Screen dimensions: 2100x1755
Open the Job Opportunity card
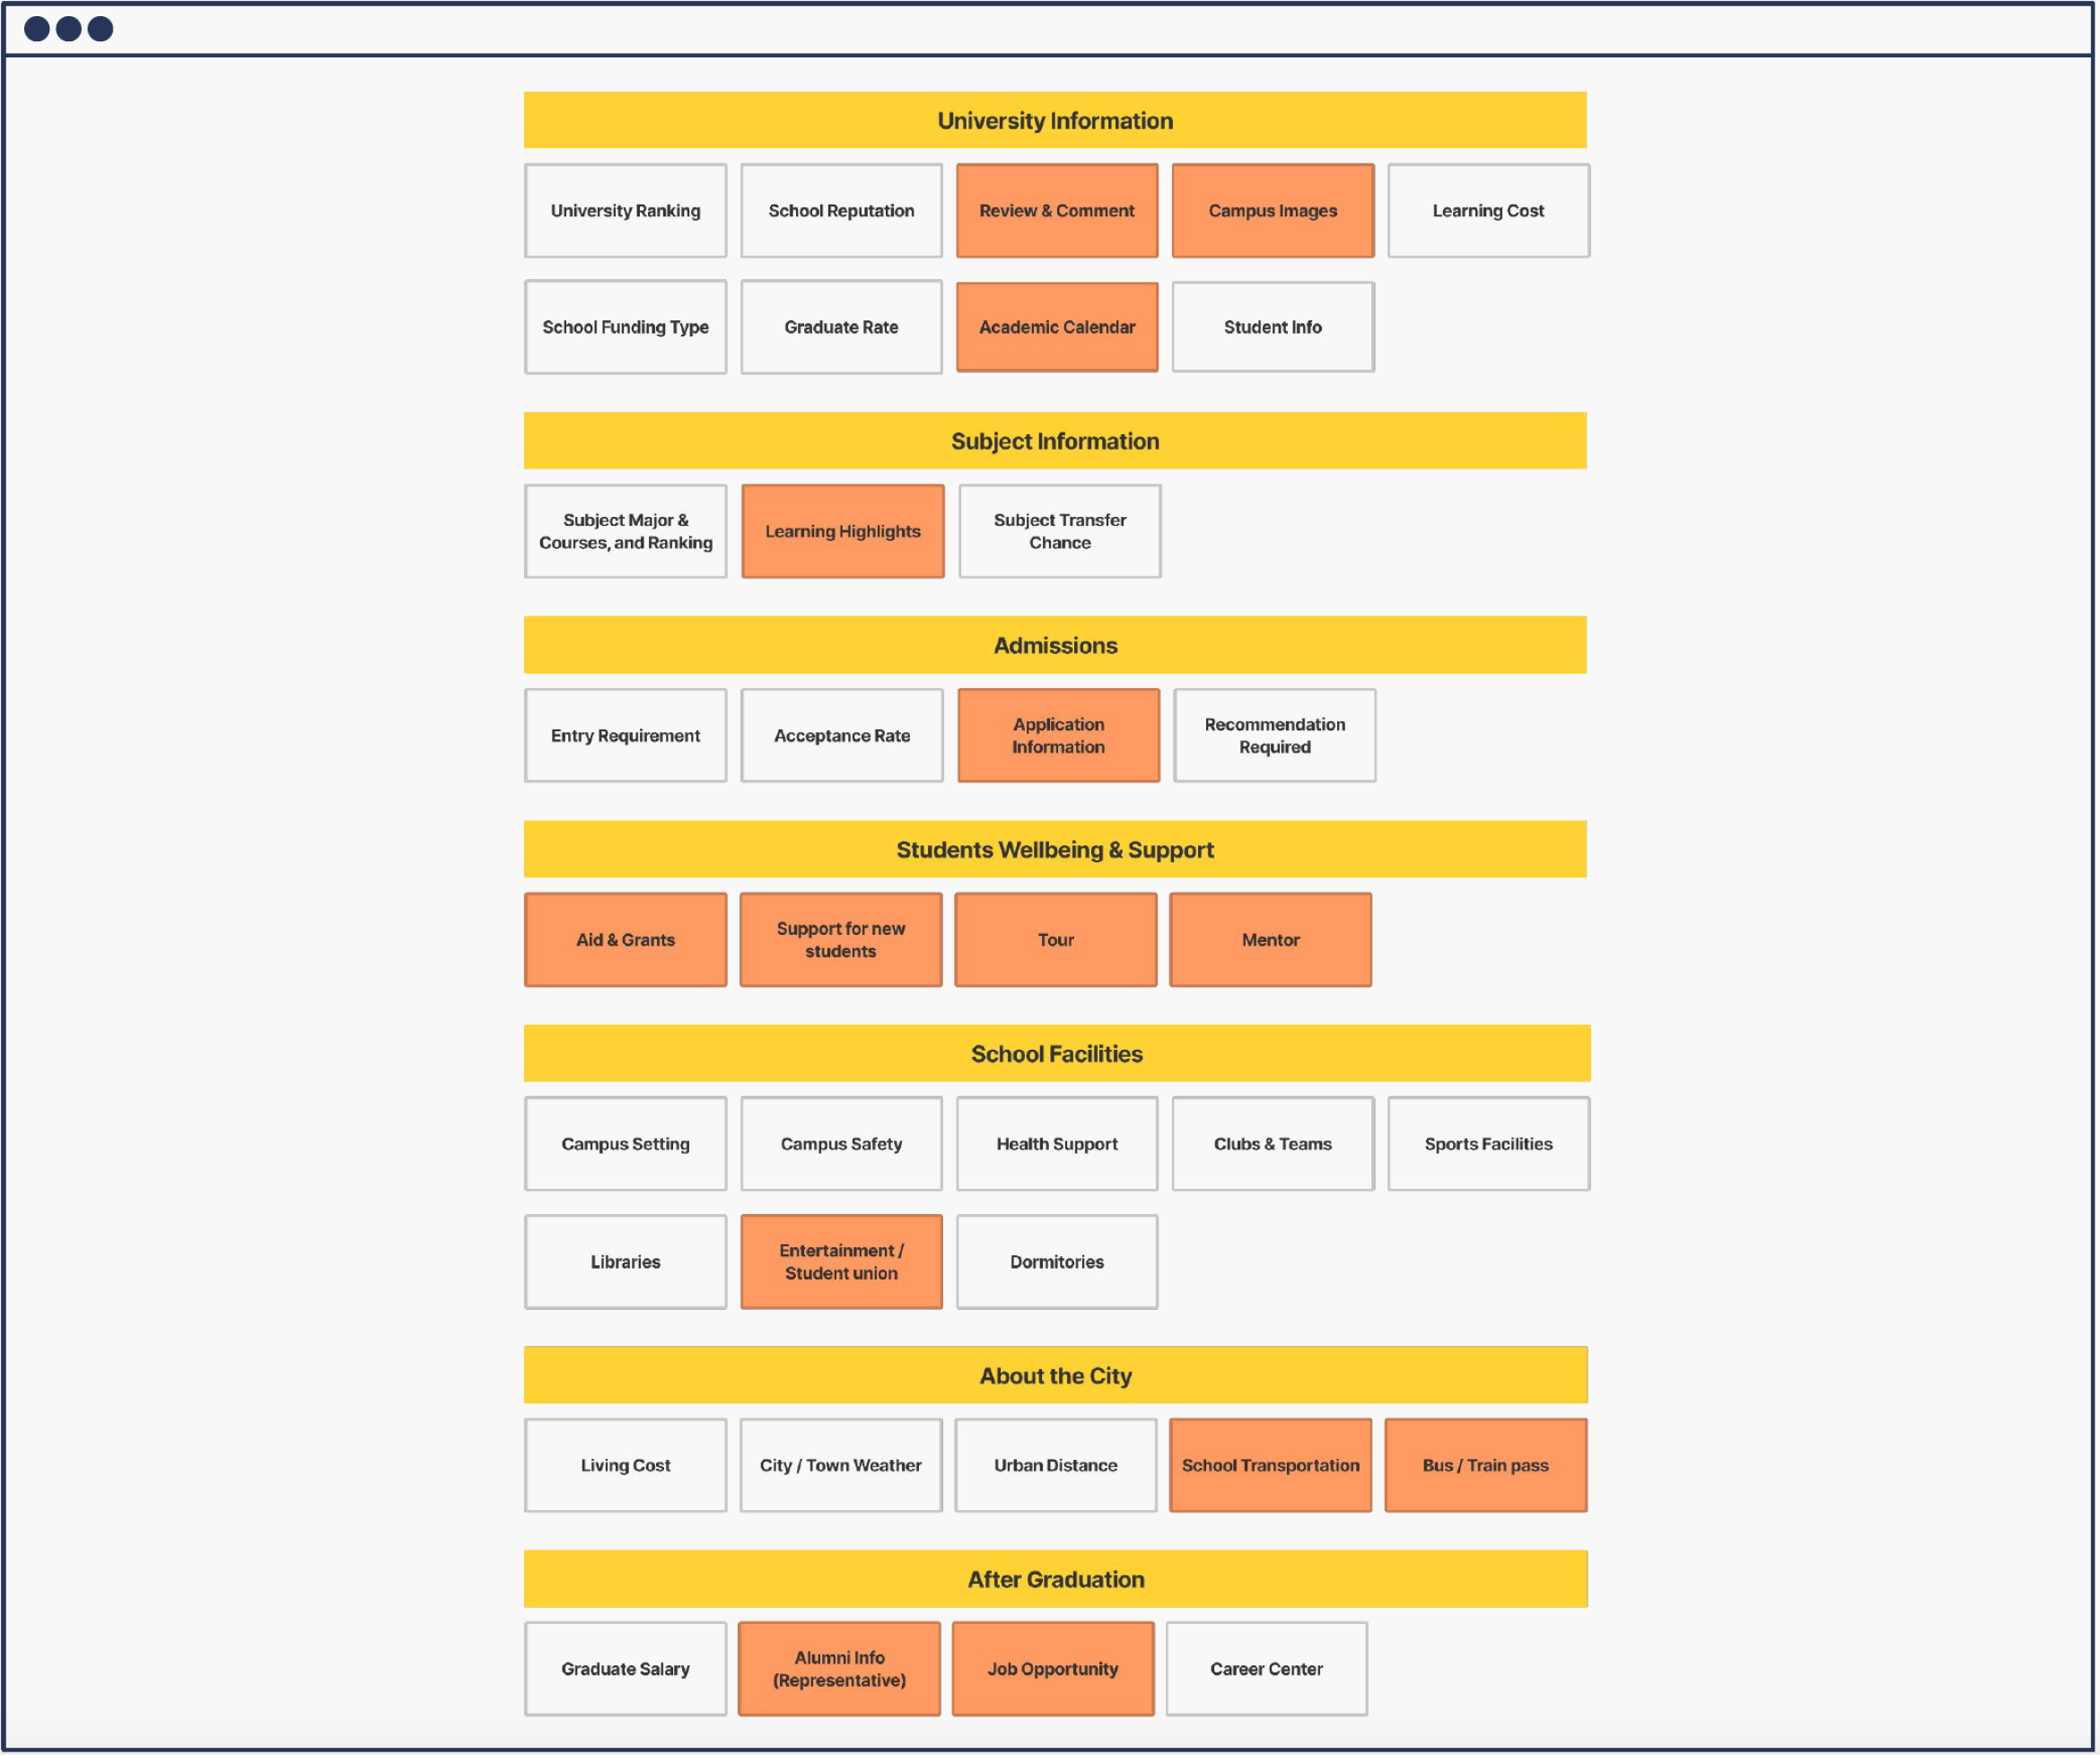(x=1053, y=1669)
